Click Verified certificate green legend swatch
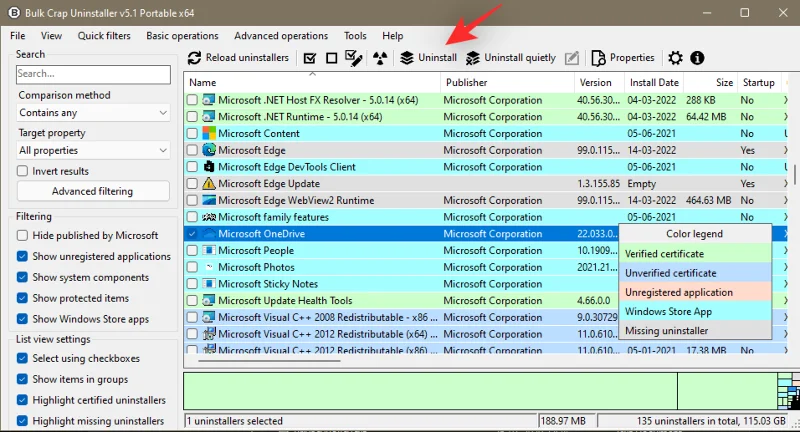Viewport: 800px width, 432px height. pyautogui.click(x=695, y=253)
